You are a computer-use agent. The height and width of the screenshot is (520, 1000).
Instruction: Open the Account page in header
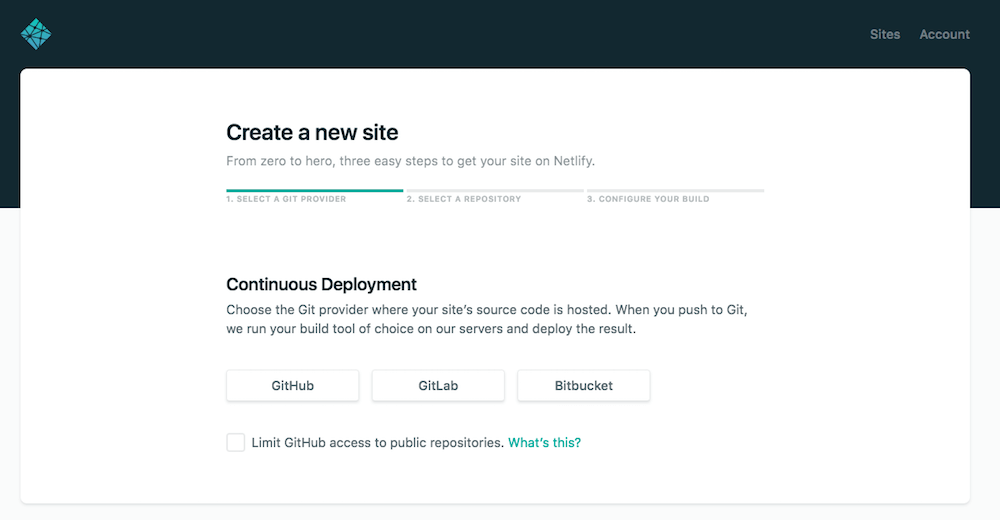pyautogui.click(x=944, y=34)
